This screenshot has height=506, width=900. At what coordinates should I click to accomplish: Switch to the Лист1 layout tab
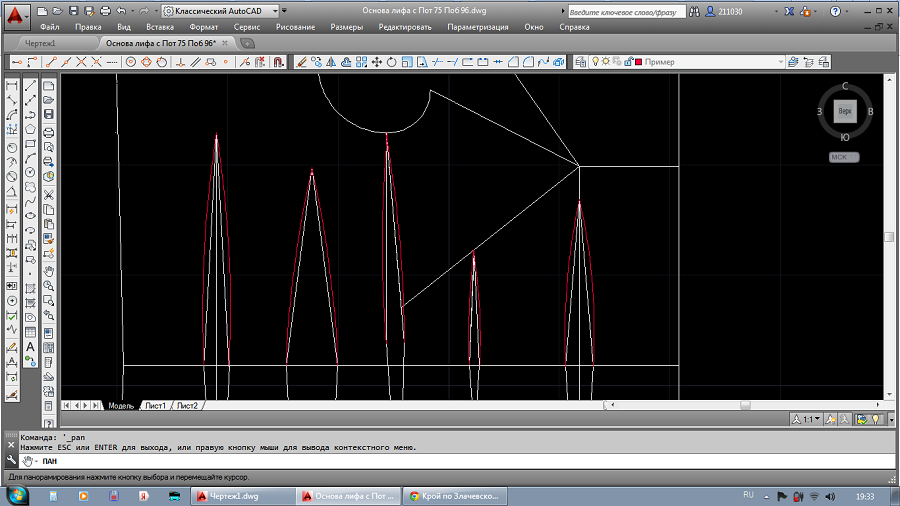155,406
